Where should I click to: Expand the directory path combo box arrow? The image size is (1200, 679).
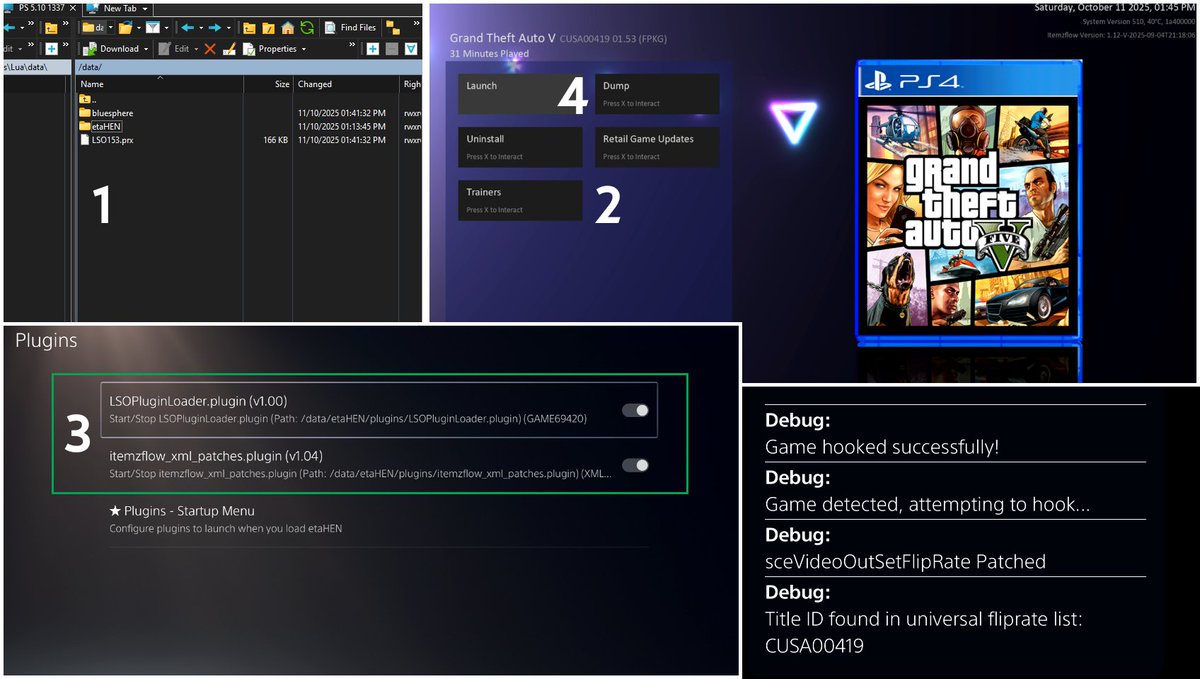(x=111, y=28)
